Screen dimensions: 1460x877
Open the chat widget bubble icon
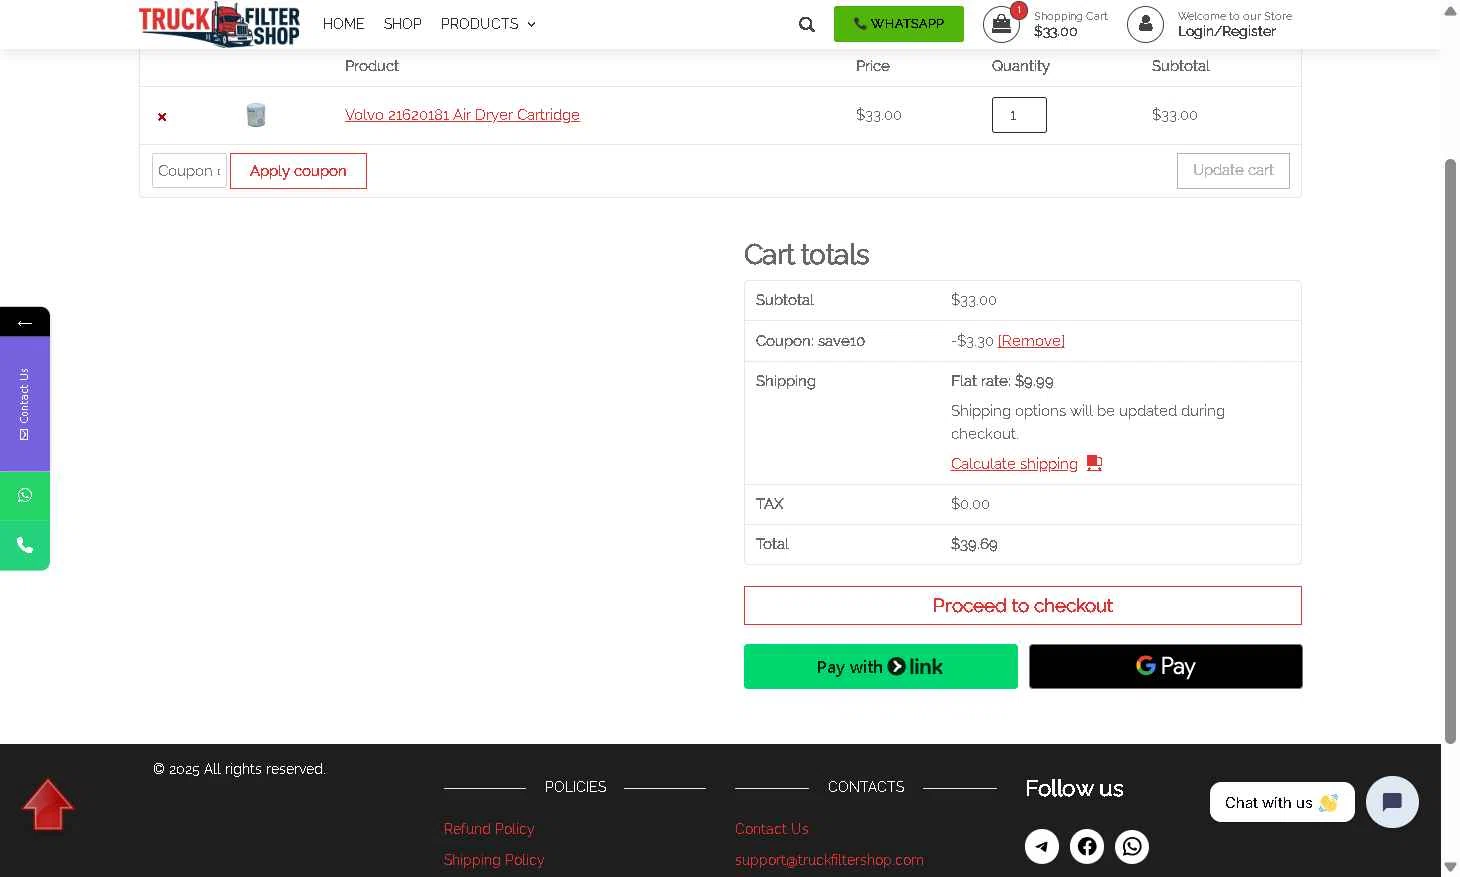pos(1392,802)
